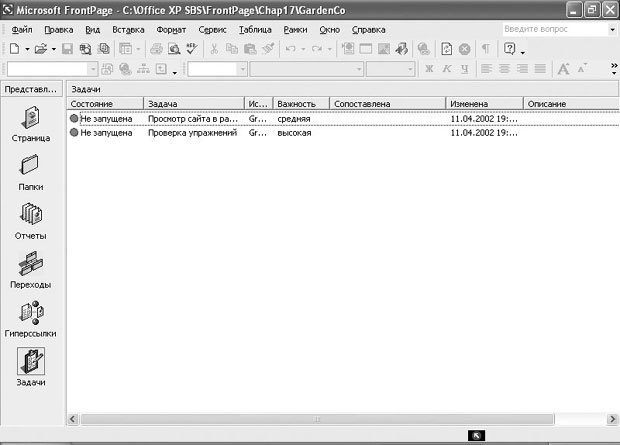The height and width of the screenshot is (445, 620).
Task: Click horizontal scrollbar left arrow
Action: tap(73, 419)
